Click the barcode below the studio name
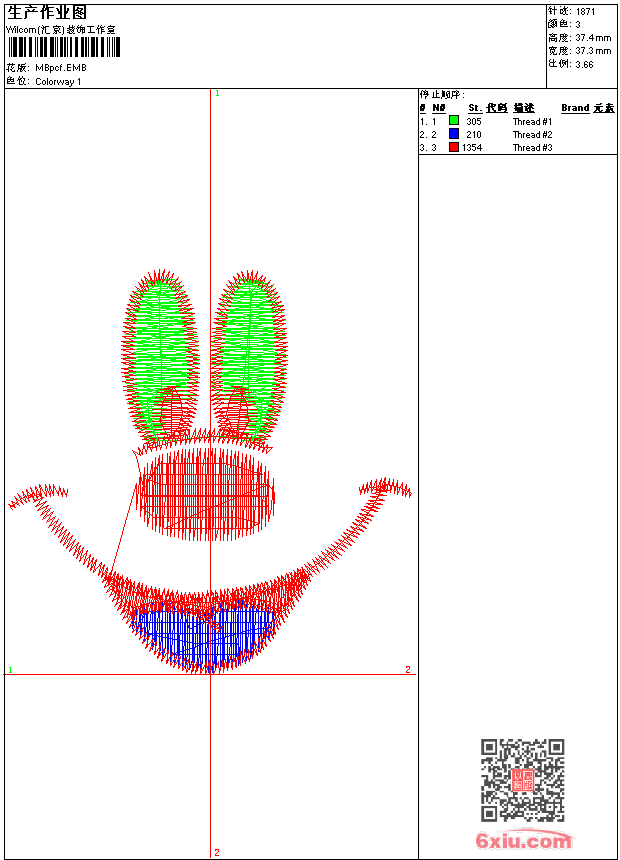Screen dimensions: 620x860 [x=64, y=47]
